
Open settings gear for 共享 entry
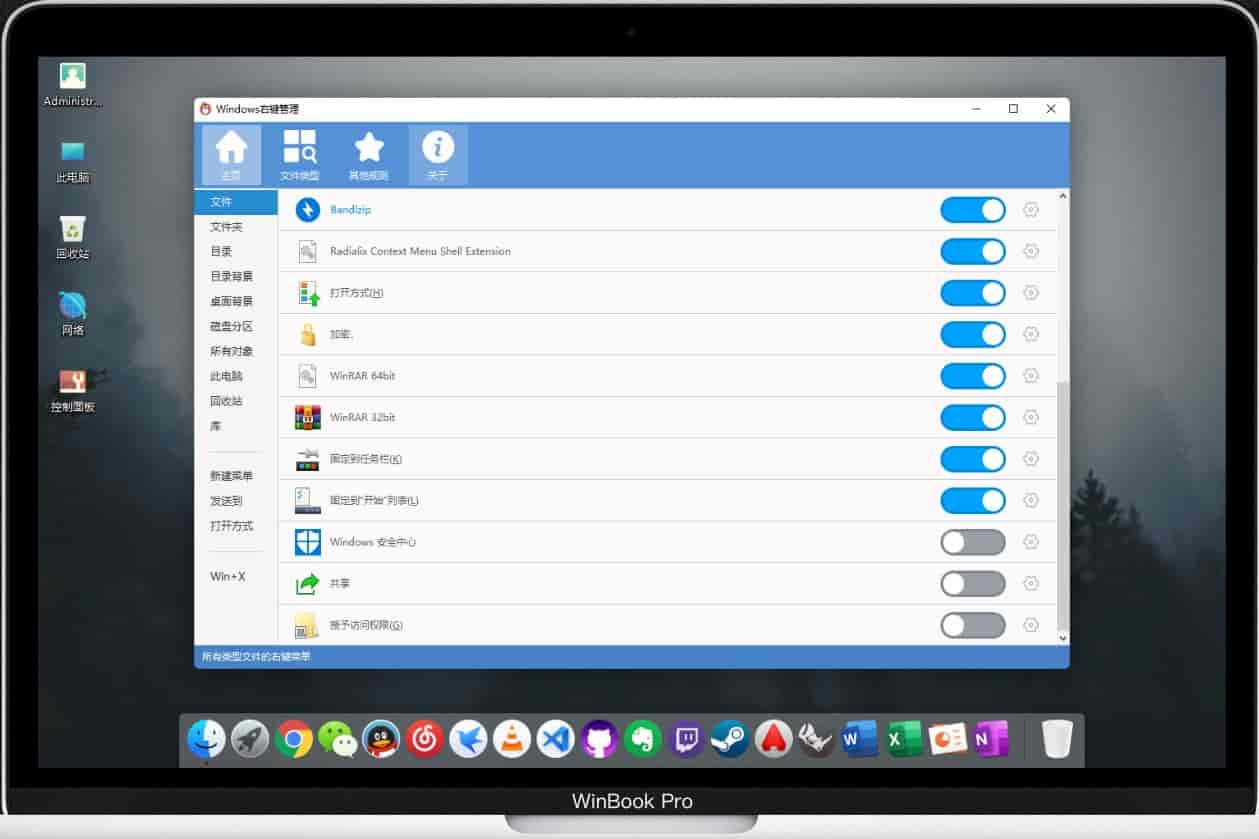(1031, 583)
